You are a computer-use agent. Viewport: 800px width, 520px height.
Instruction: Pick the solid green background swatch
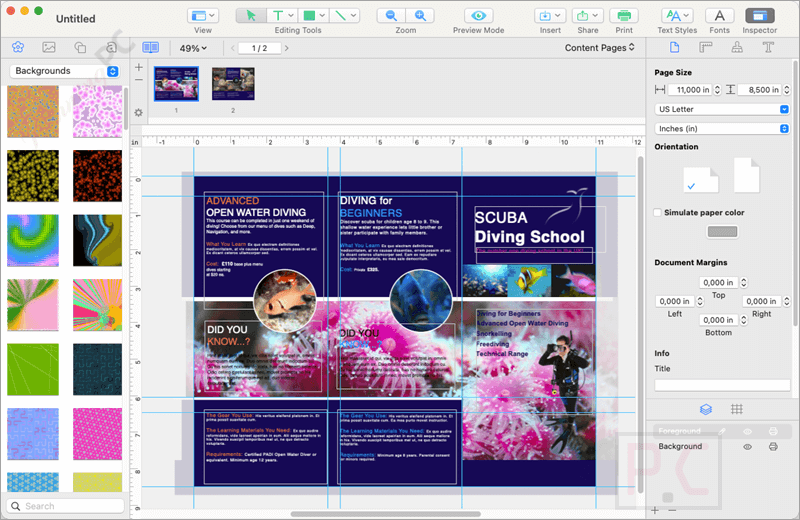[33, 369]
